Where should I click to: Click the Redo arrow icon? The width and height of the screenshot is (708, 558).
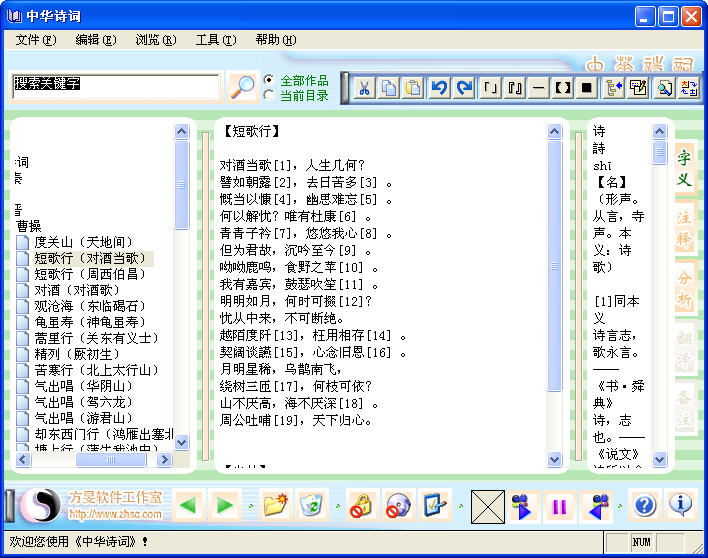pos(464,88)
